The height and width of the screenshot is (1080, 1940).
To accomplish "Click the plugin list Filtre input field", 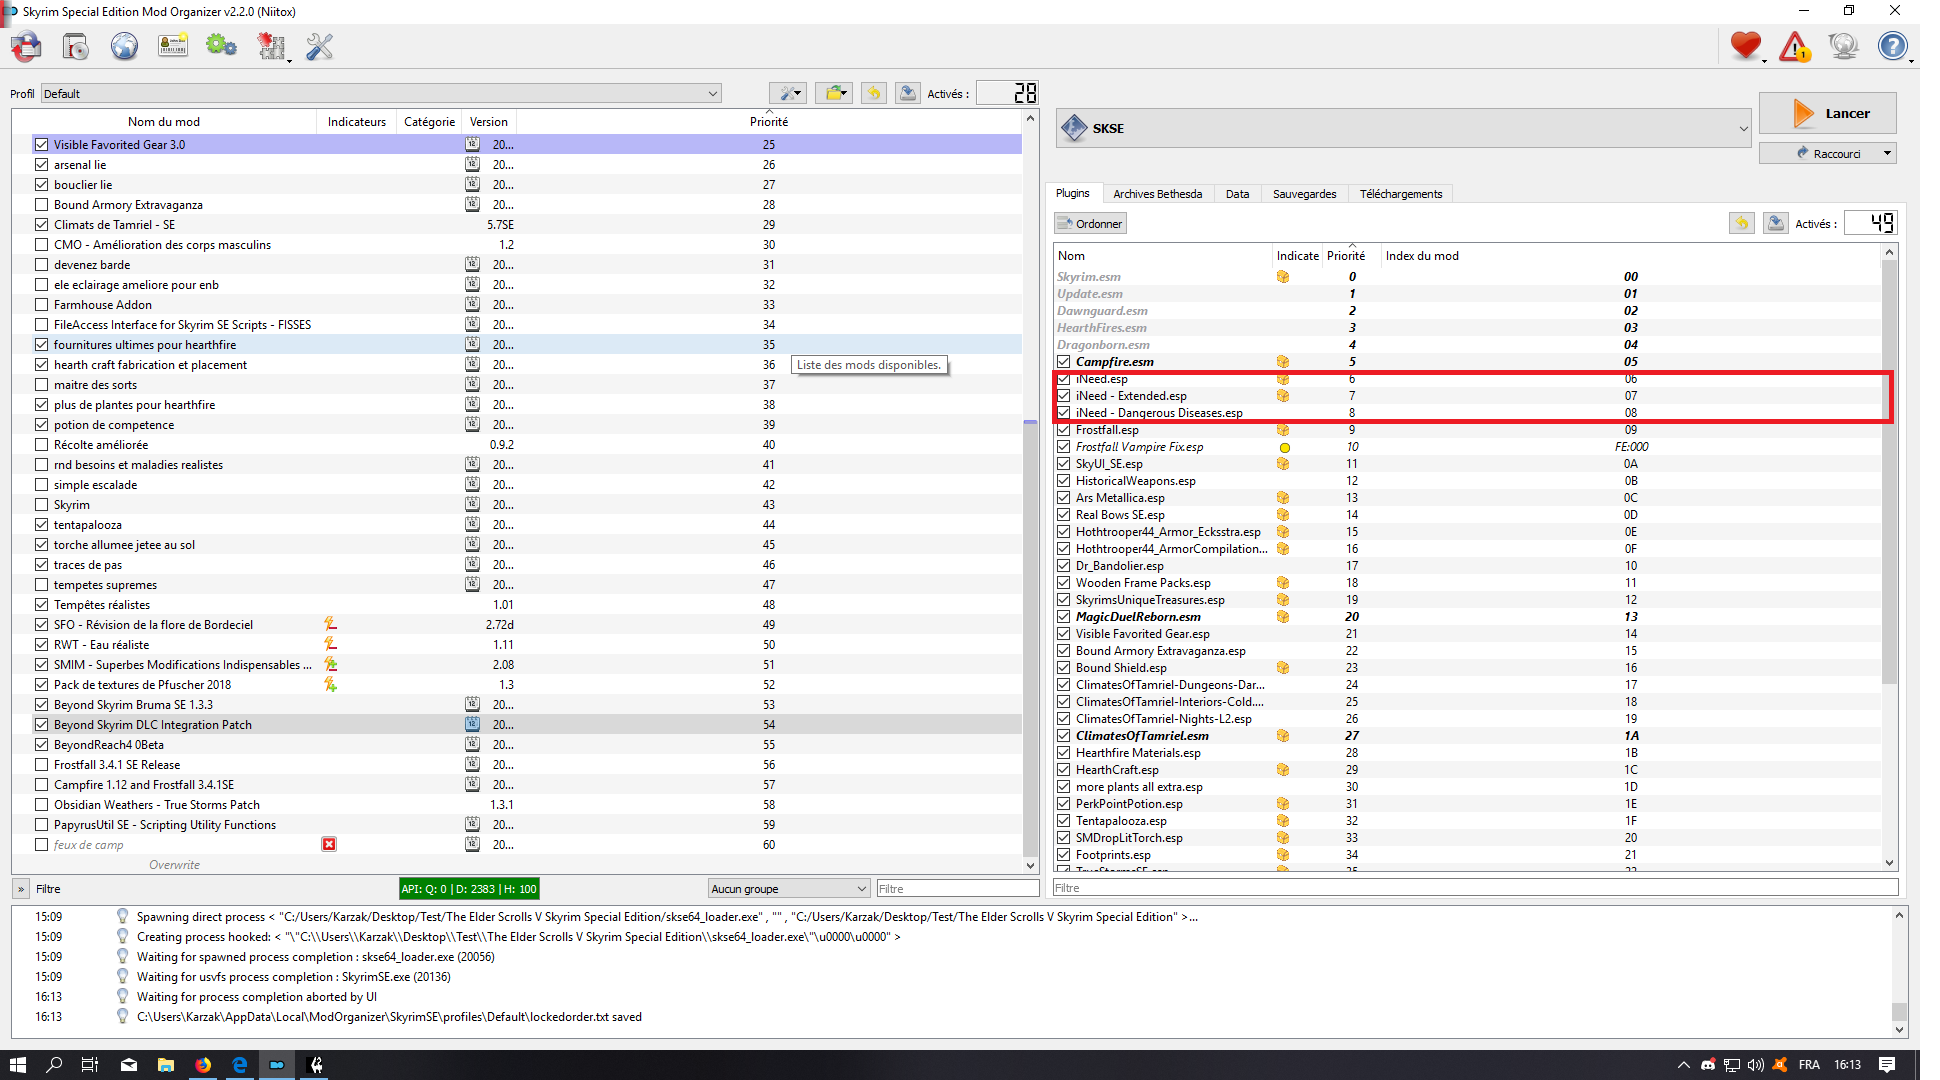I will click(x=1475, y=888).
